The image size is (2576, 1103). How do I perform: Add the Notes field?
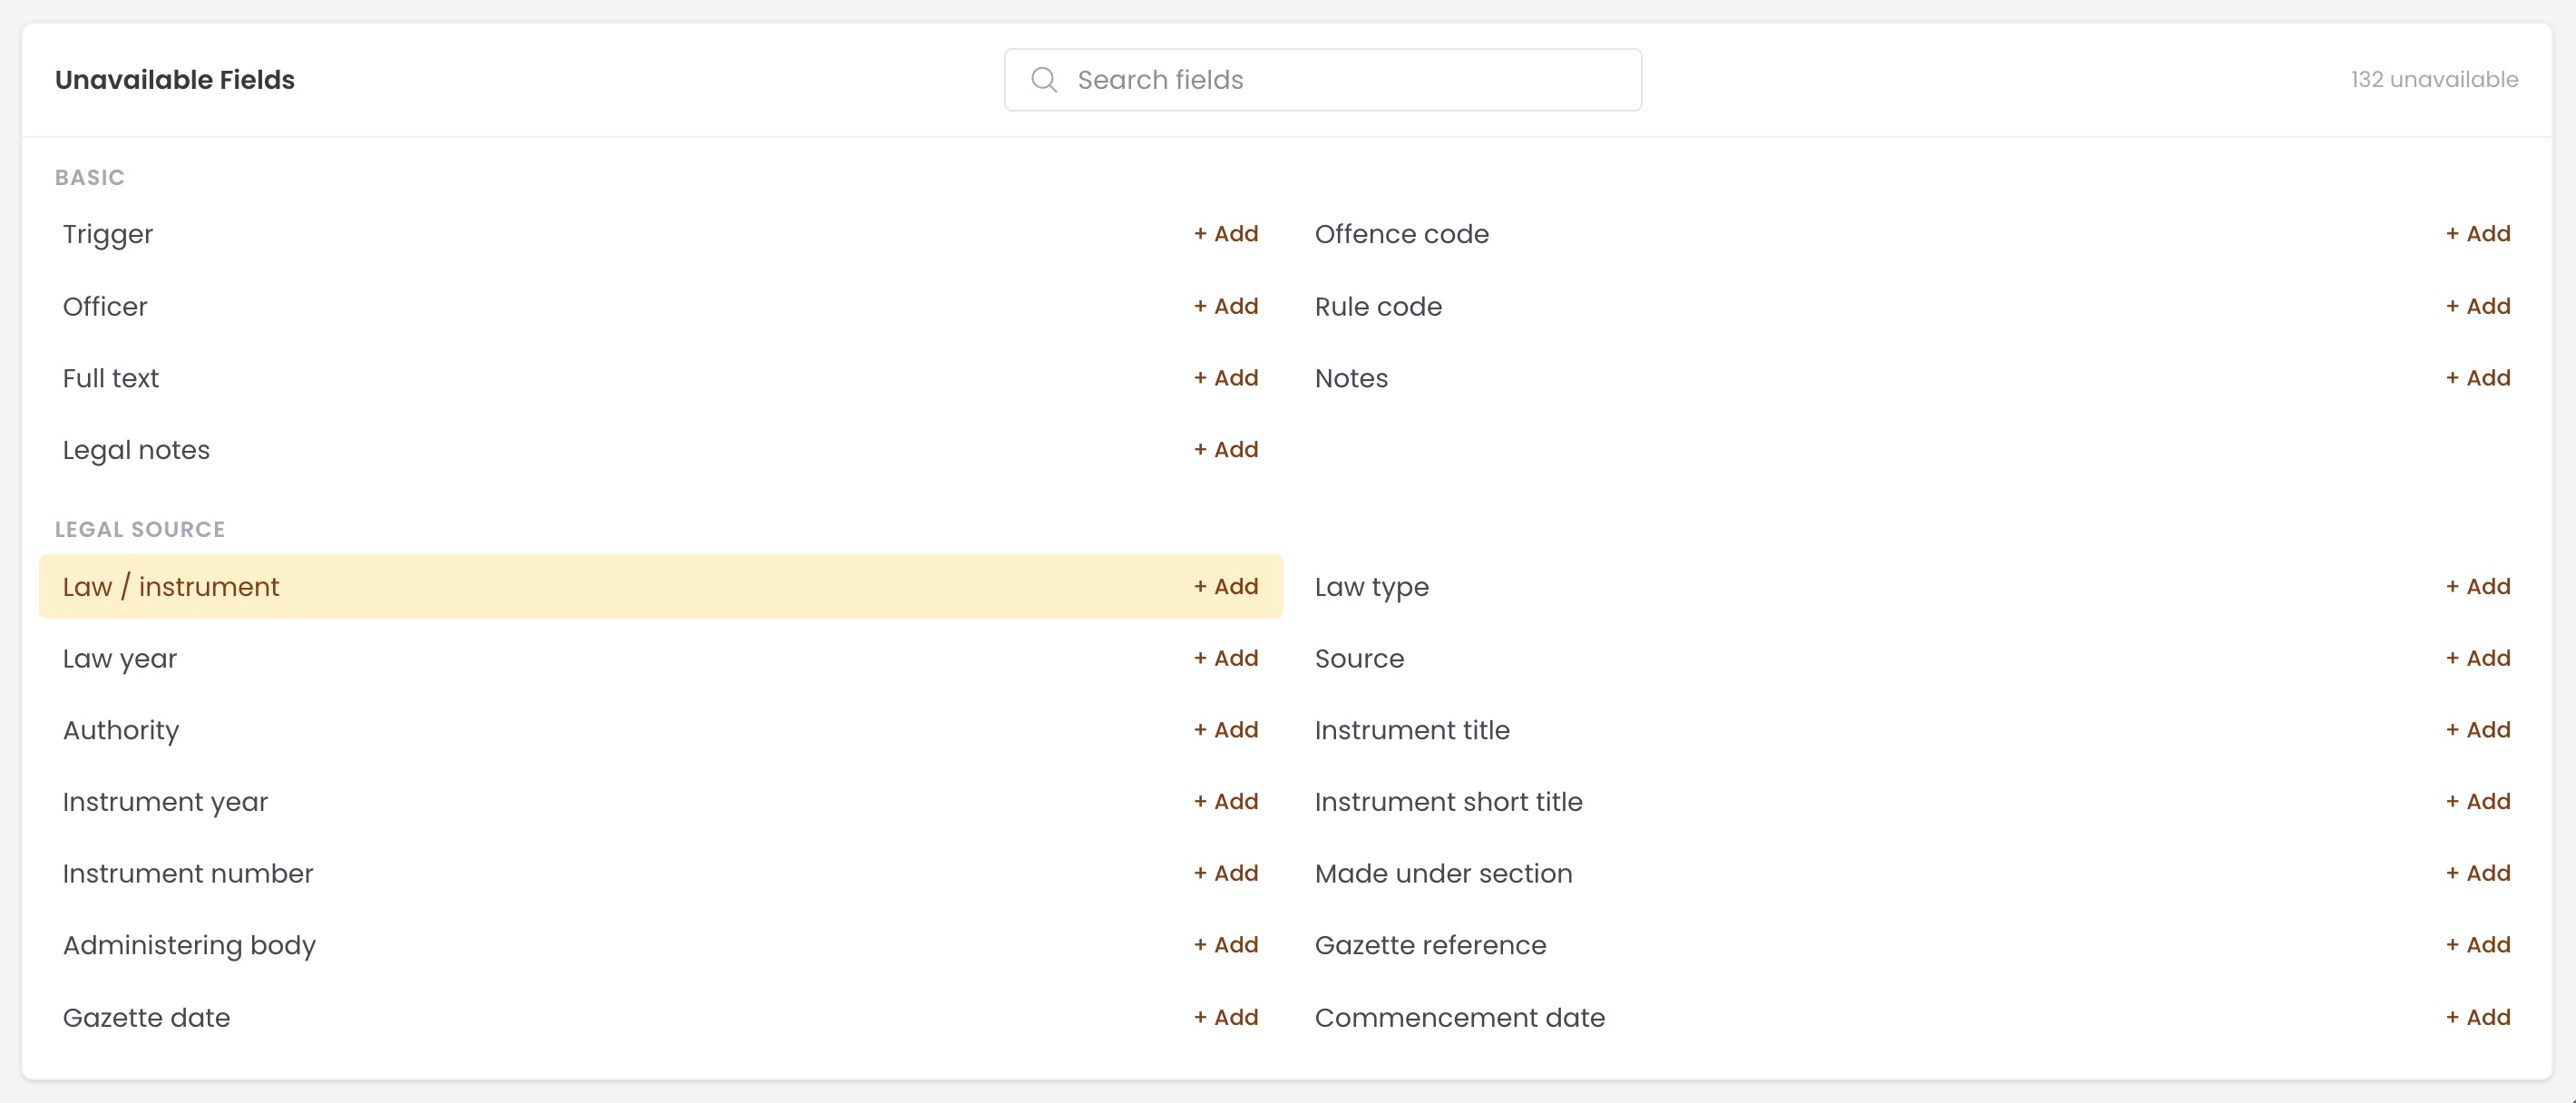pos(2478,378)
